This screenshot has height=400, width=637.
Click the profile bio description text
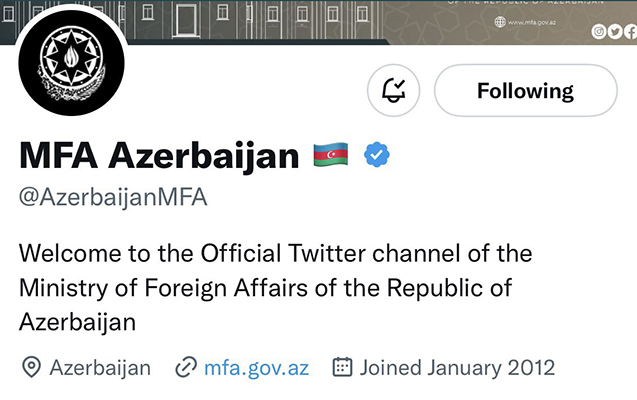265,287
